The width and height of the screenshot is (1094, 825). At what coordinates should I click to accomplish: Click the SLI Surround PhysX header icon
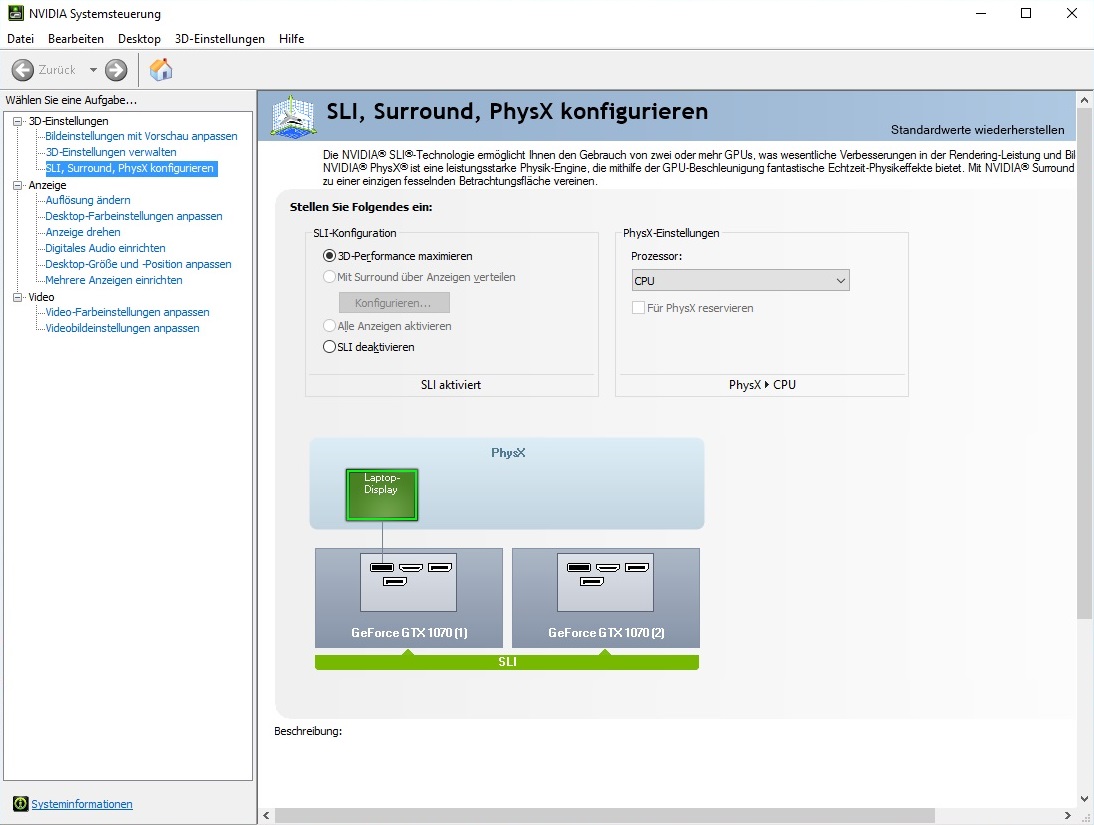click(294, 116)
